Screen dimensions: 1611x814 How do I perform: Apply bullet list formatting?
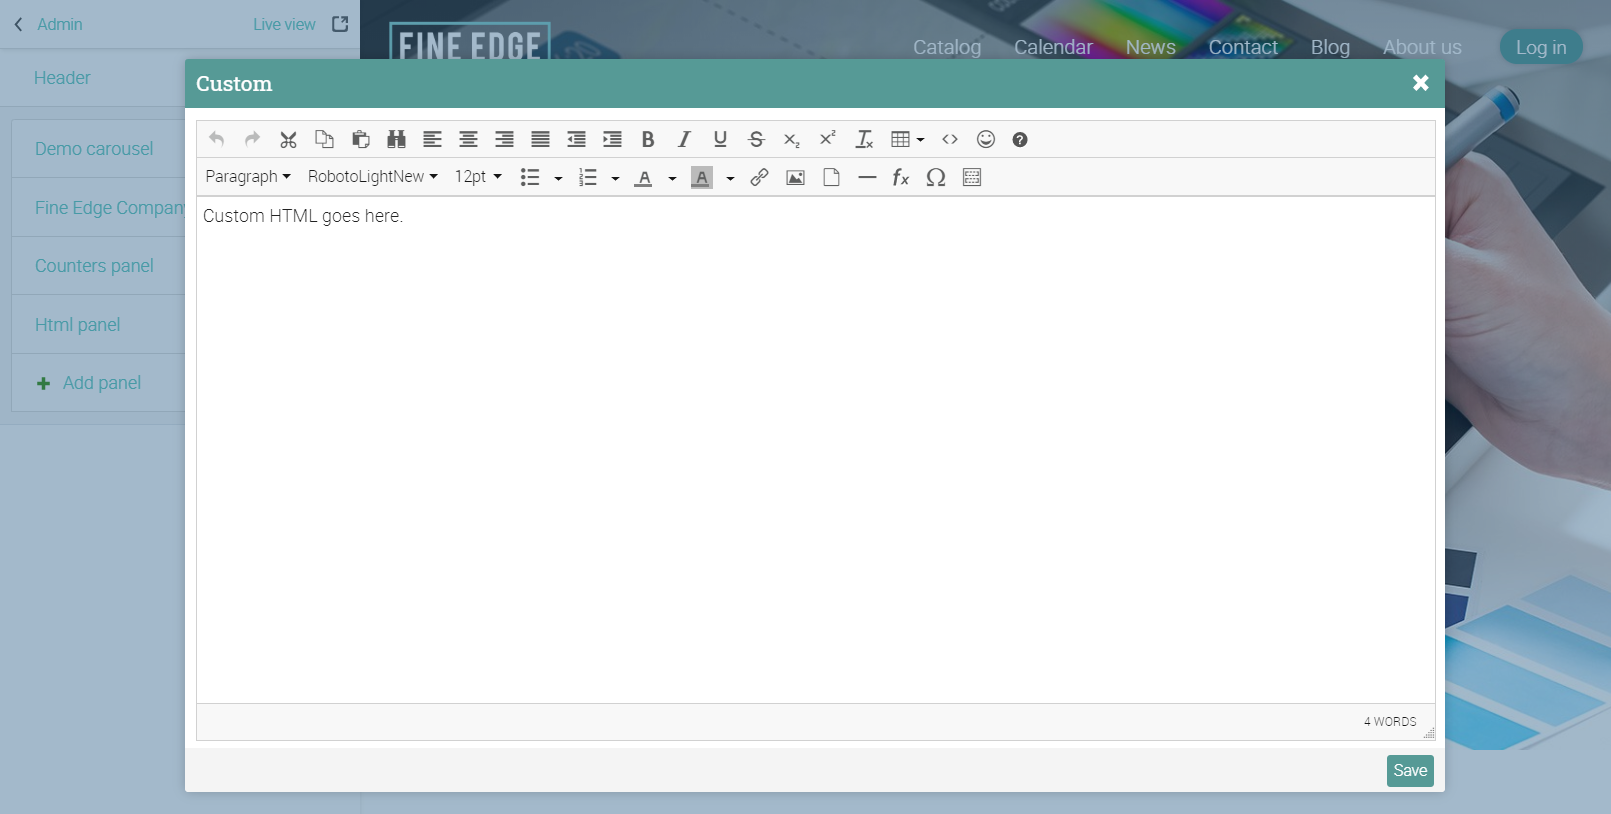coord(530,177)
